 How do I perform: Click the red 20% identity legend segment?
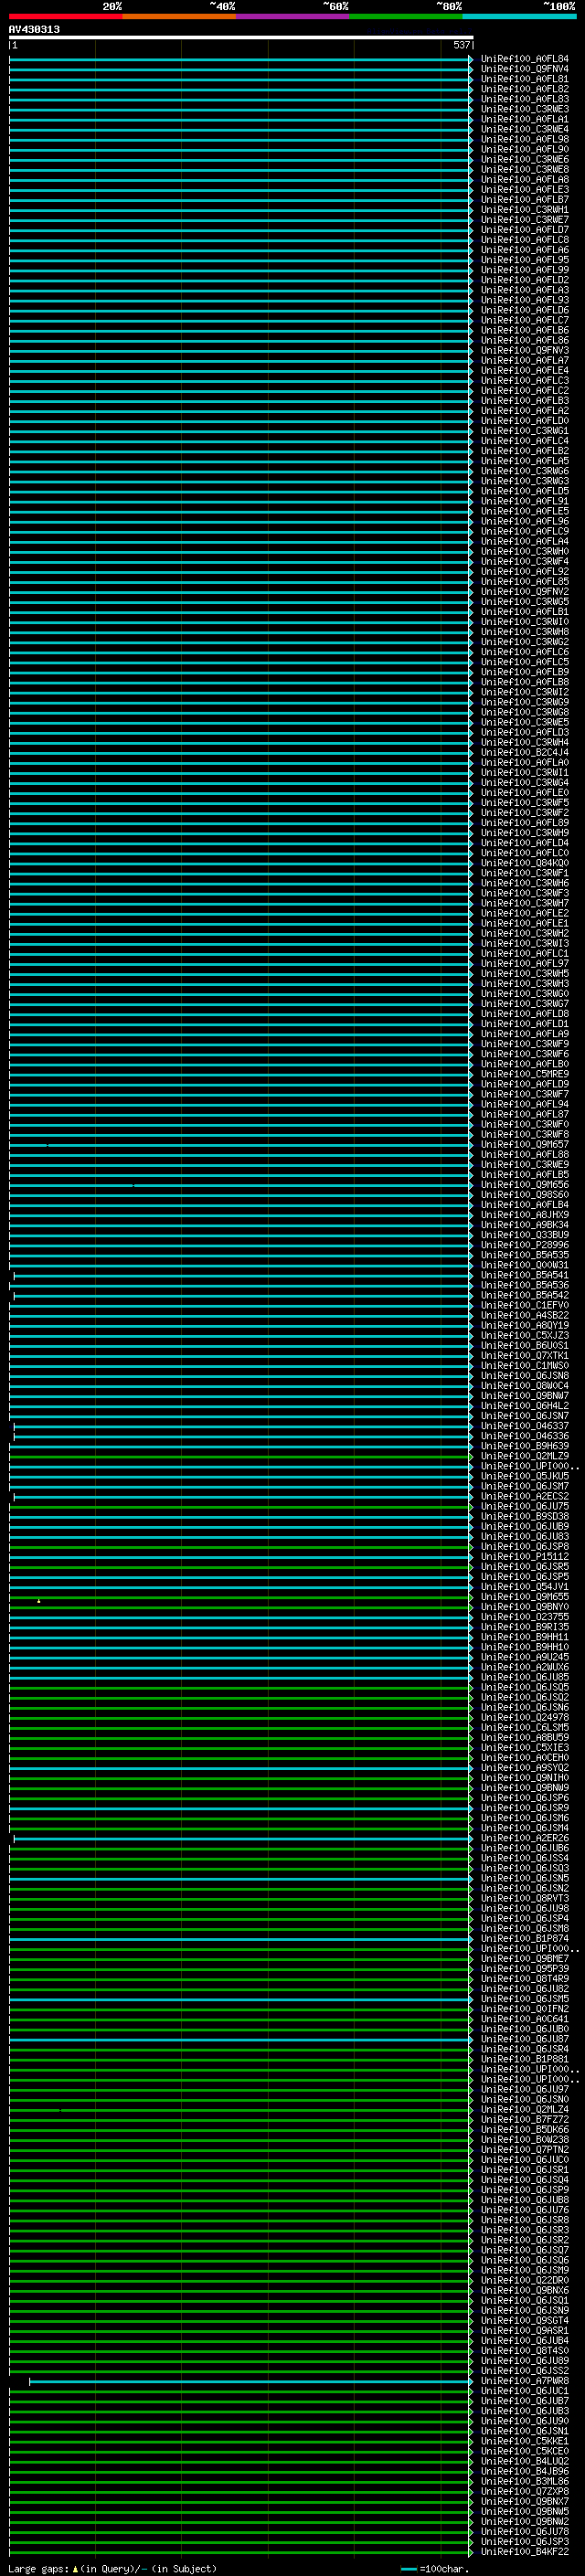point(65,16)
